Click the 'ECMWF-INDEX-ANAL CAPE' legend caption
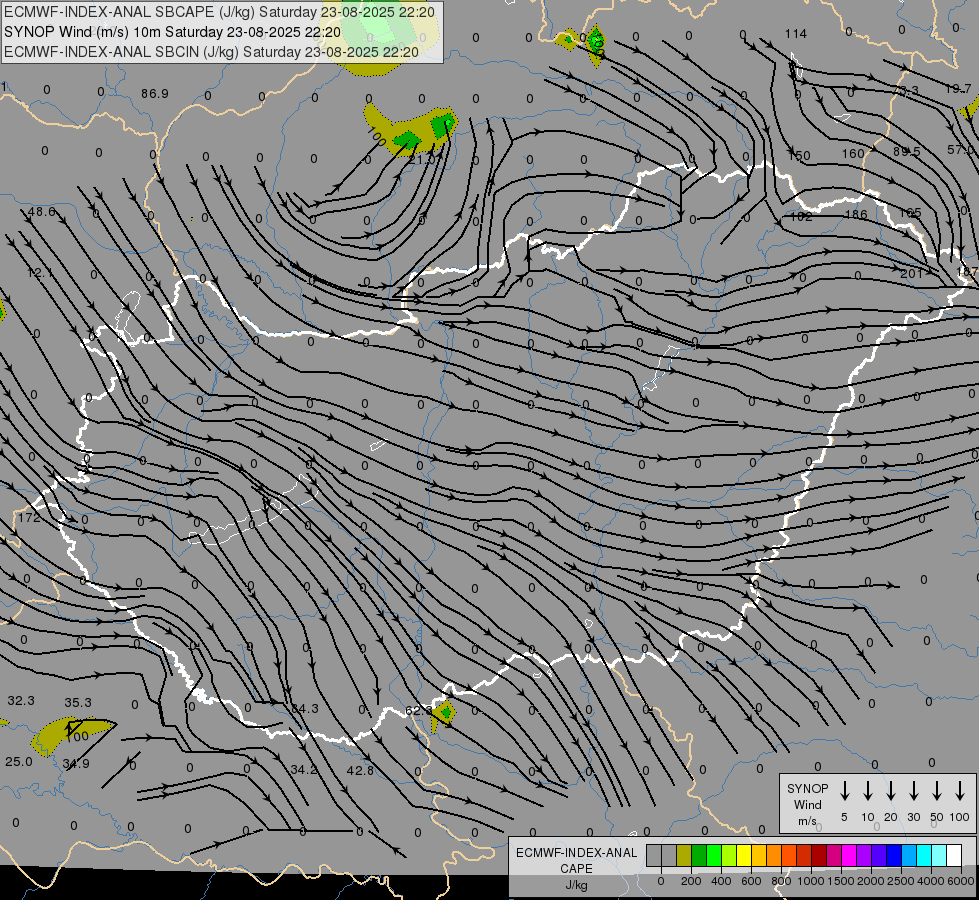Viewport: 979px width, 900px height. point(576,861)
